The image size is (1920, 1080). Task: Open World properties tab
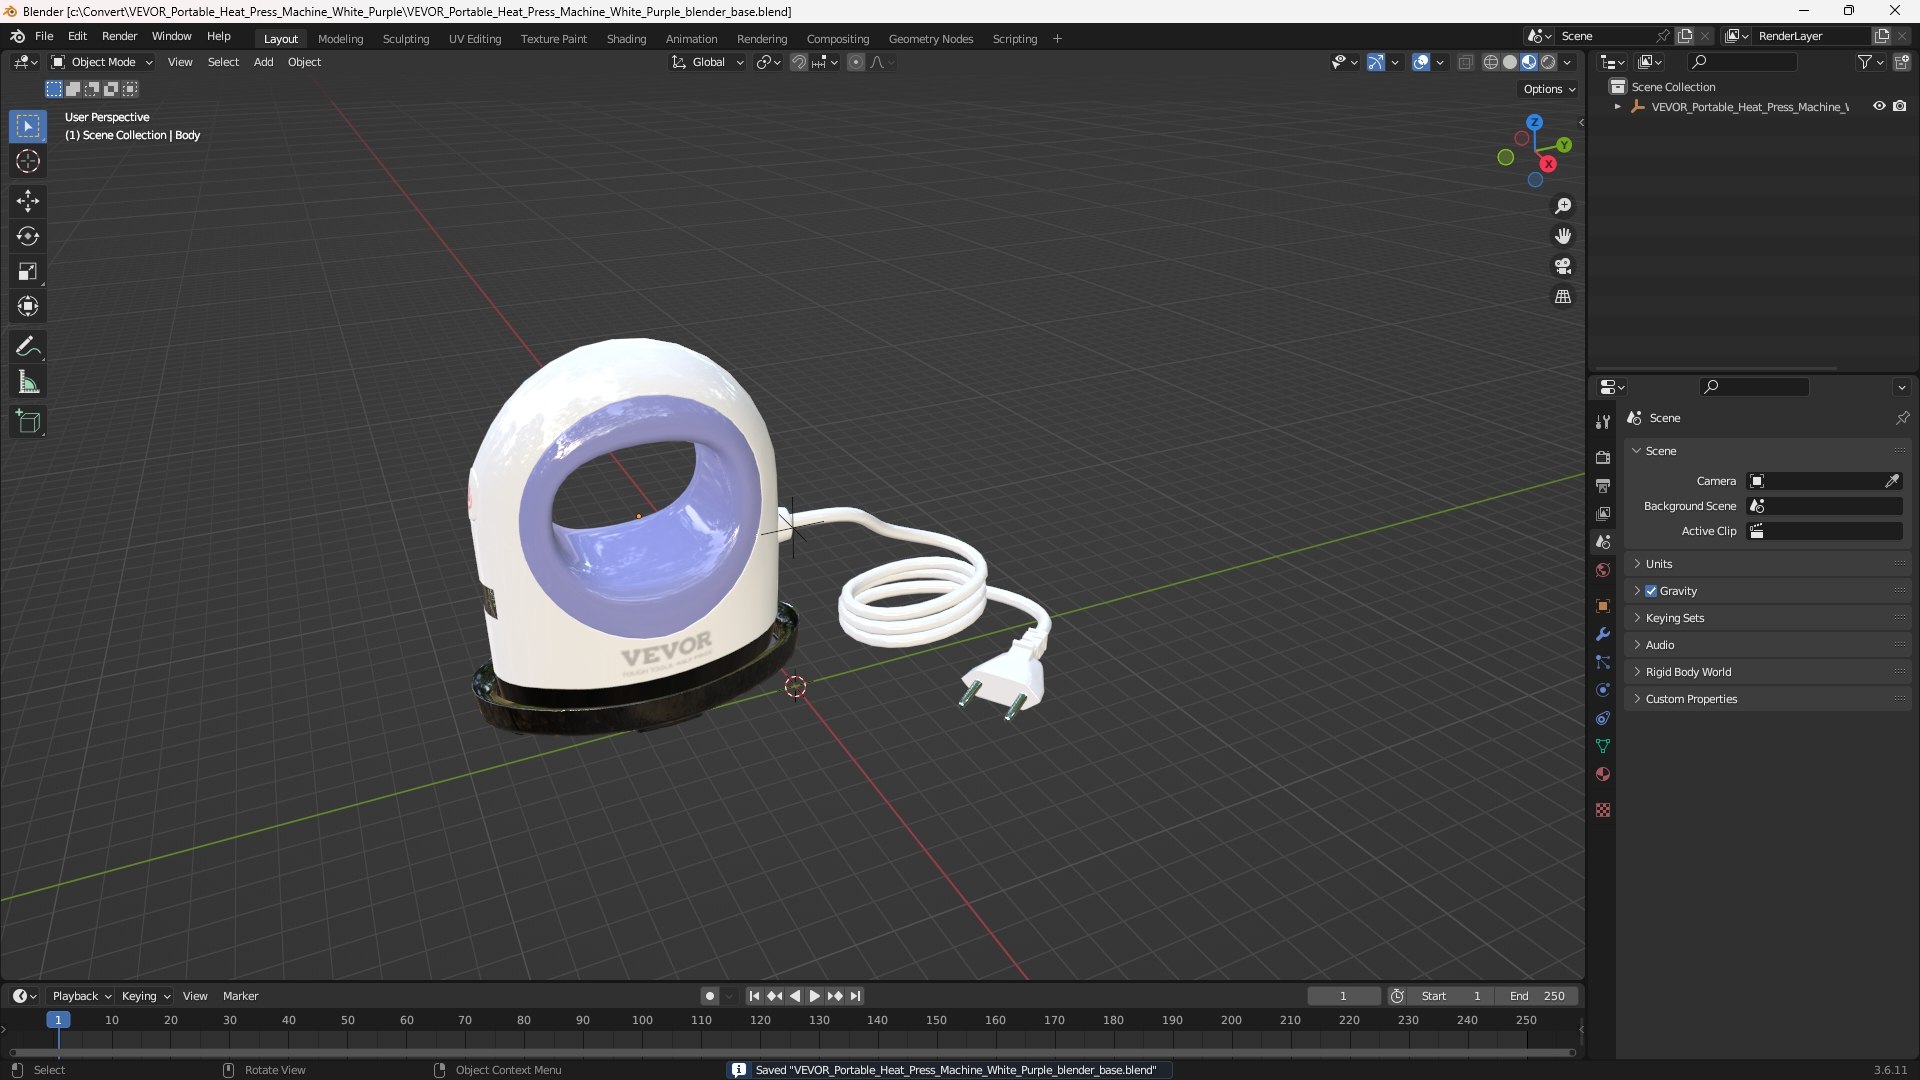tap(1603, 570)
